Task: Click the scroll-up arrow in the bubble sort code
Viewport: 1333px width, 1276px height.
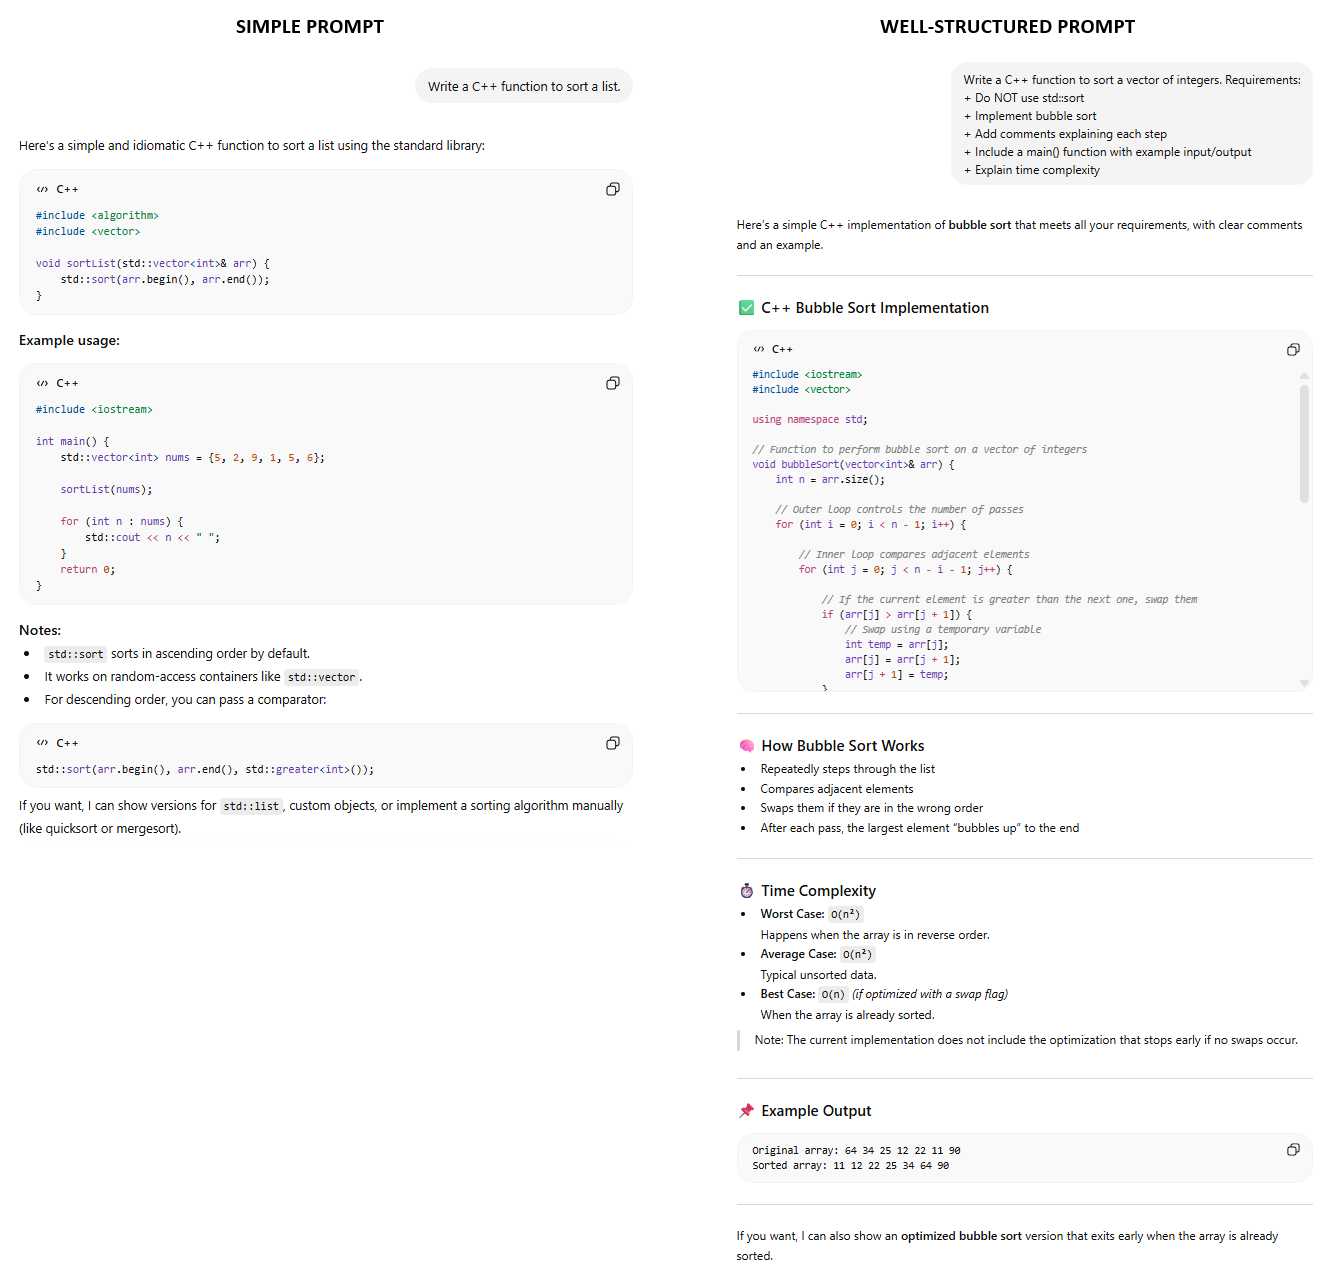Action: tap(1304, 375)
